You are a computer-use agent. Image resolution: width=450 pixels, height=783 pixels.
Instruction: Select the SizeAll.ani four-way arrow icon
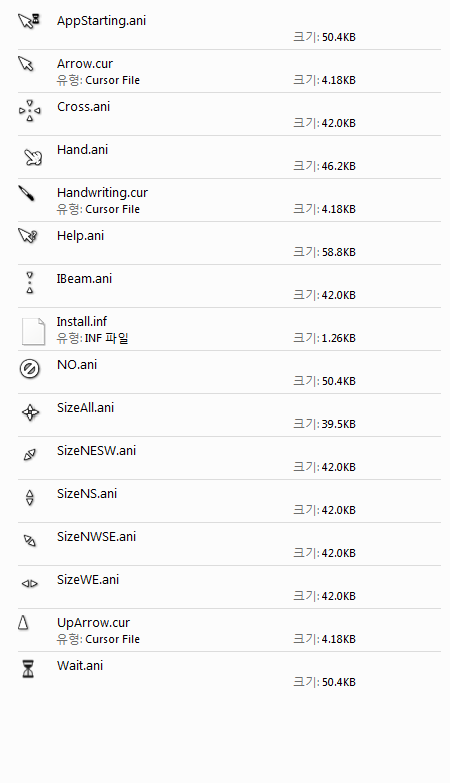click(30, 412)
